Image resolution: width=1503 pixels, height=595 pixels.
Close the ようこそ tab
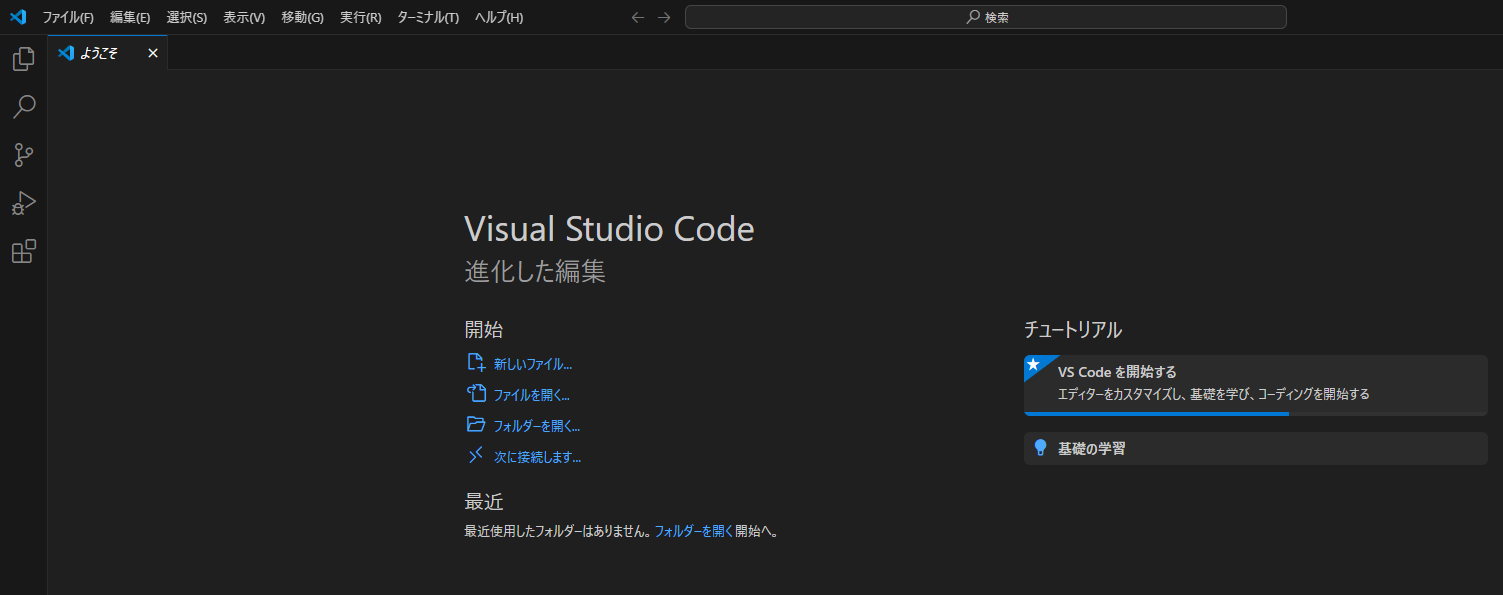tap(152, 52)
